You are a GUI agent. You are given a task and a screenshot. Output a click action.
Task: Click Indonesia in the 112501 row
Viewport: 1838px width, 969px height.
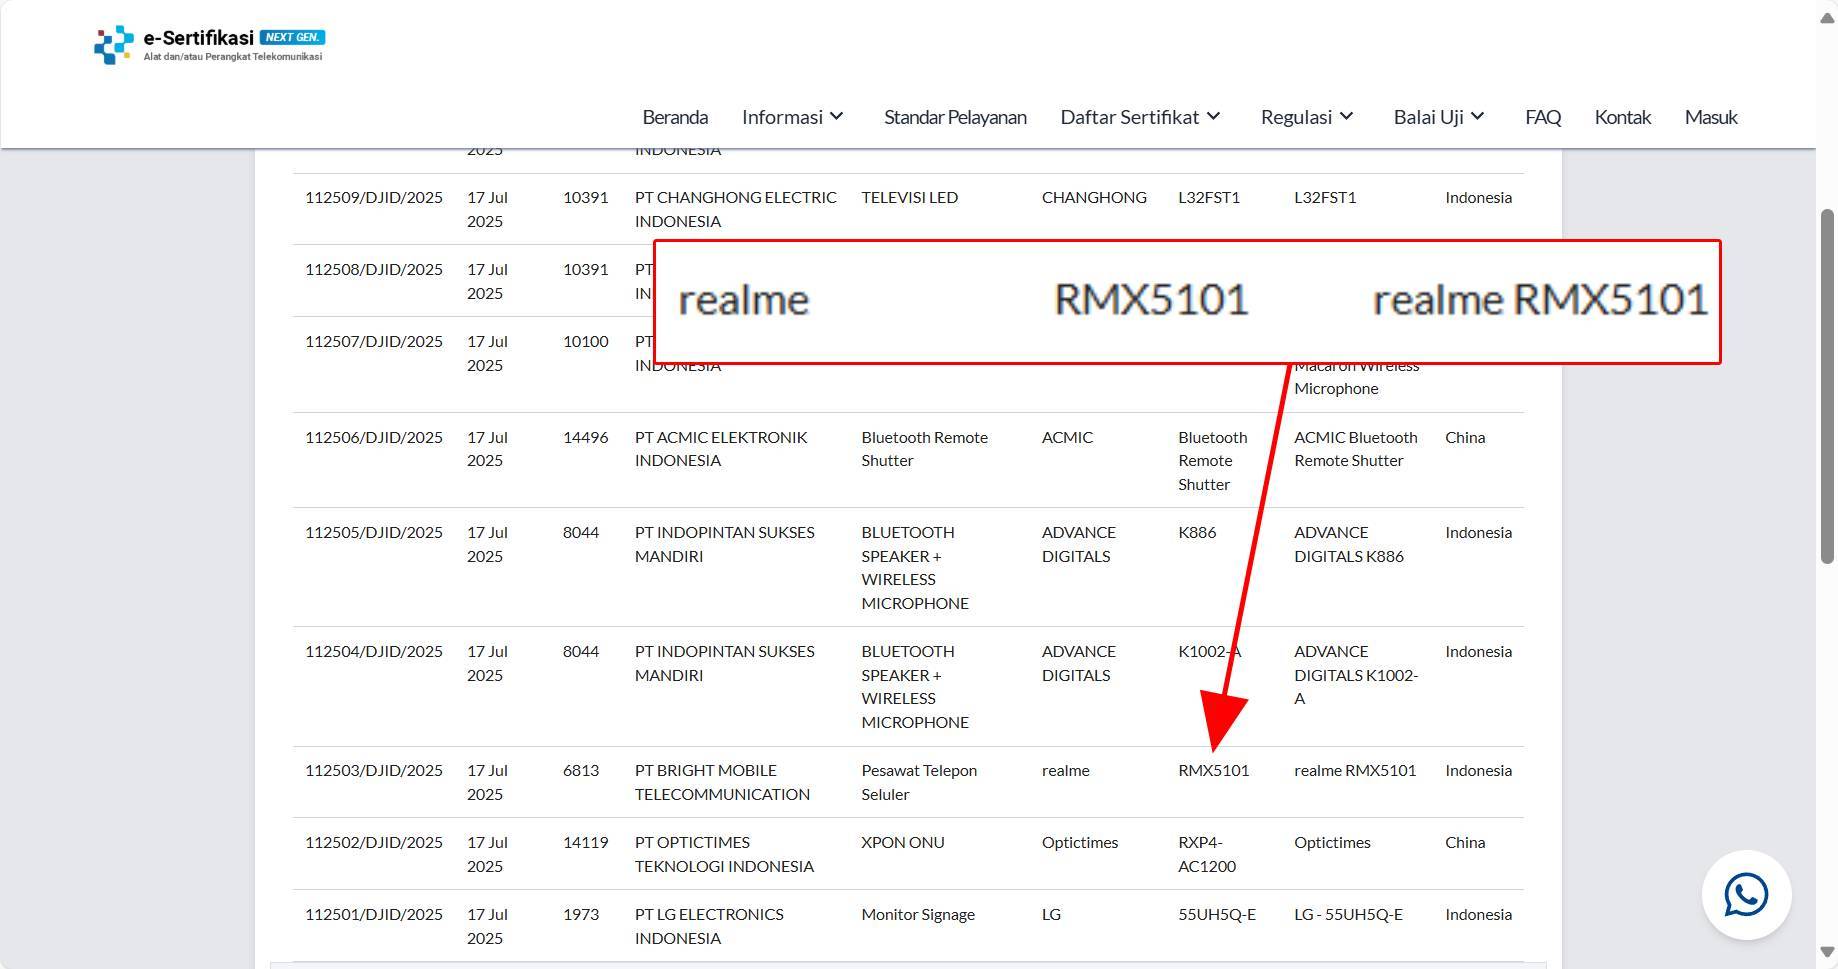[1478, 914]
